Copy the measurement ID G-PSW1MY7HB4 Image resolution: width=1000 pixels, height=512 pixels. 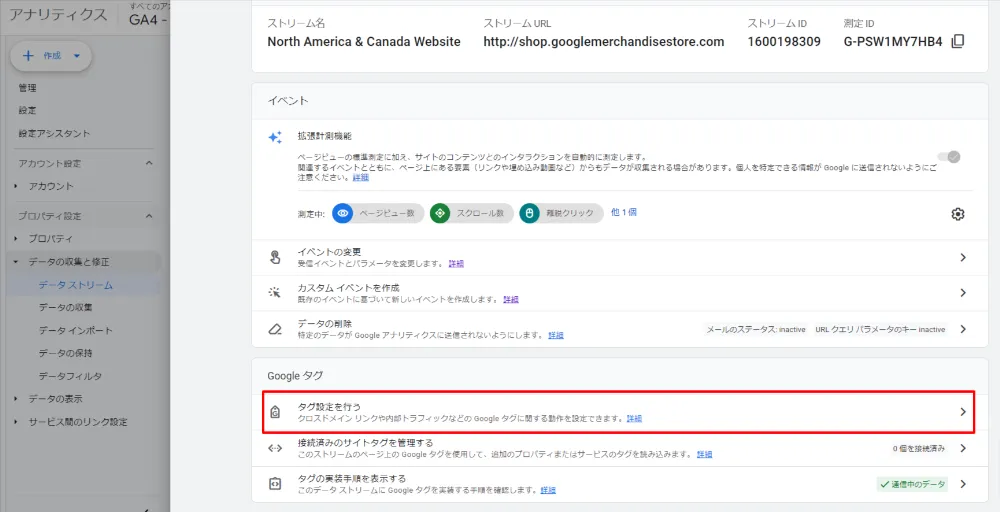coord(957,41)
